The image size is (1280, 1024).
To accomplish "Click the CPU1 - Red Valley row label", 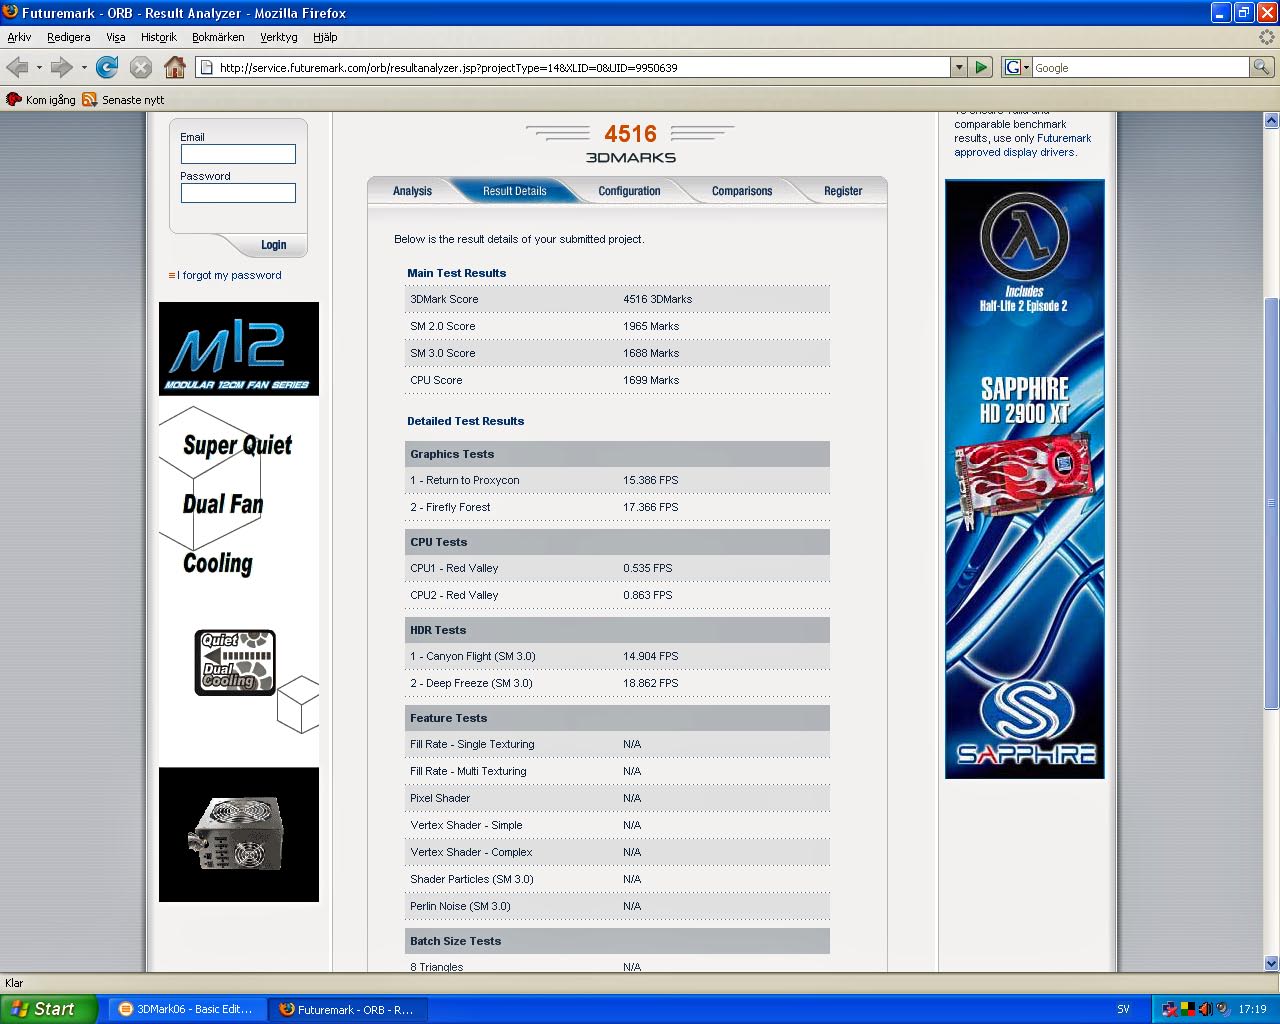I will pyautogui.click(x=454, y=568).
